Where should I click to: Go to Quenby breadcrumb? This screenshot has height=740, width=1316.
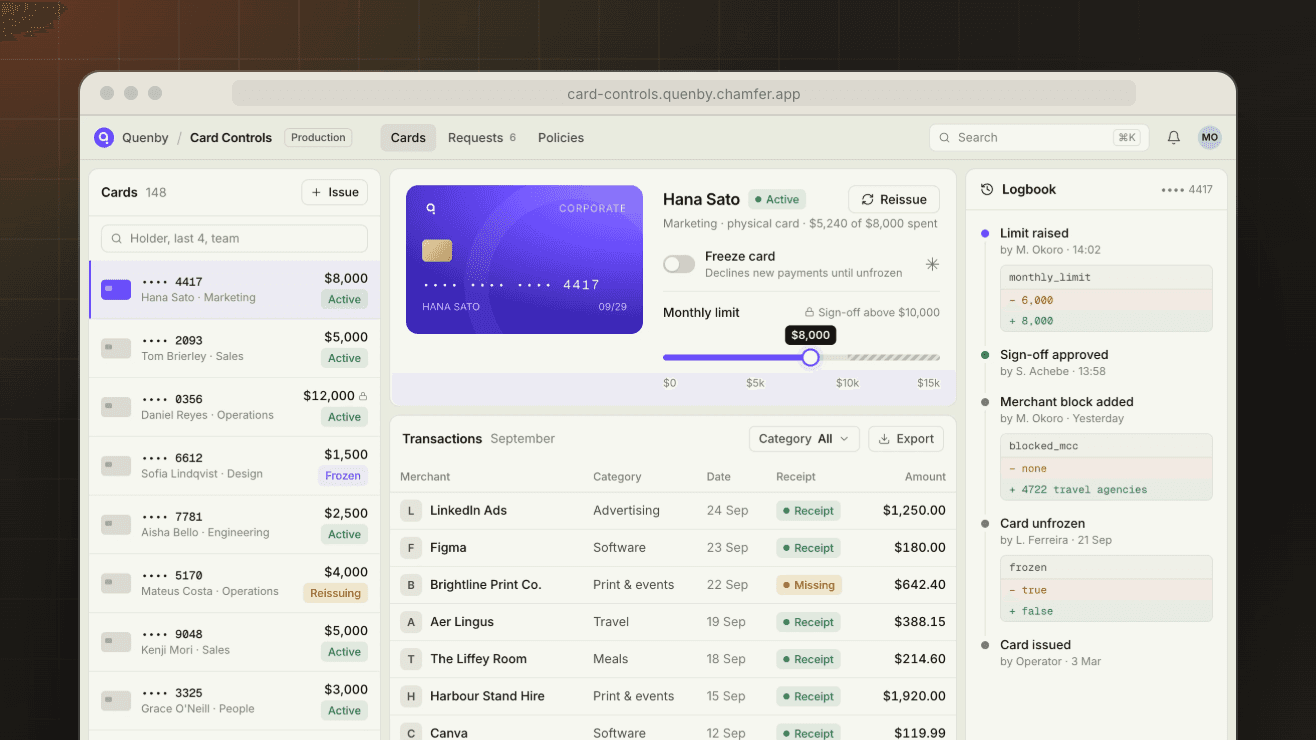tap(145, 138)
